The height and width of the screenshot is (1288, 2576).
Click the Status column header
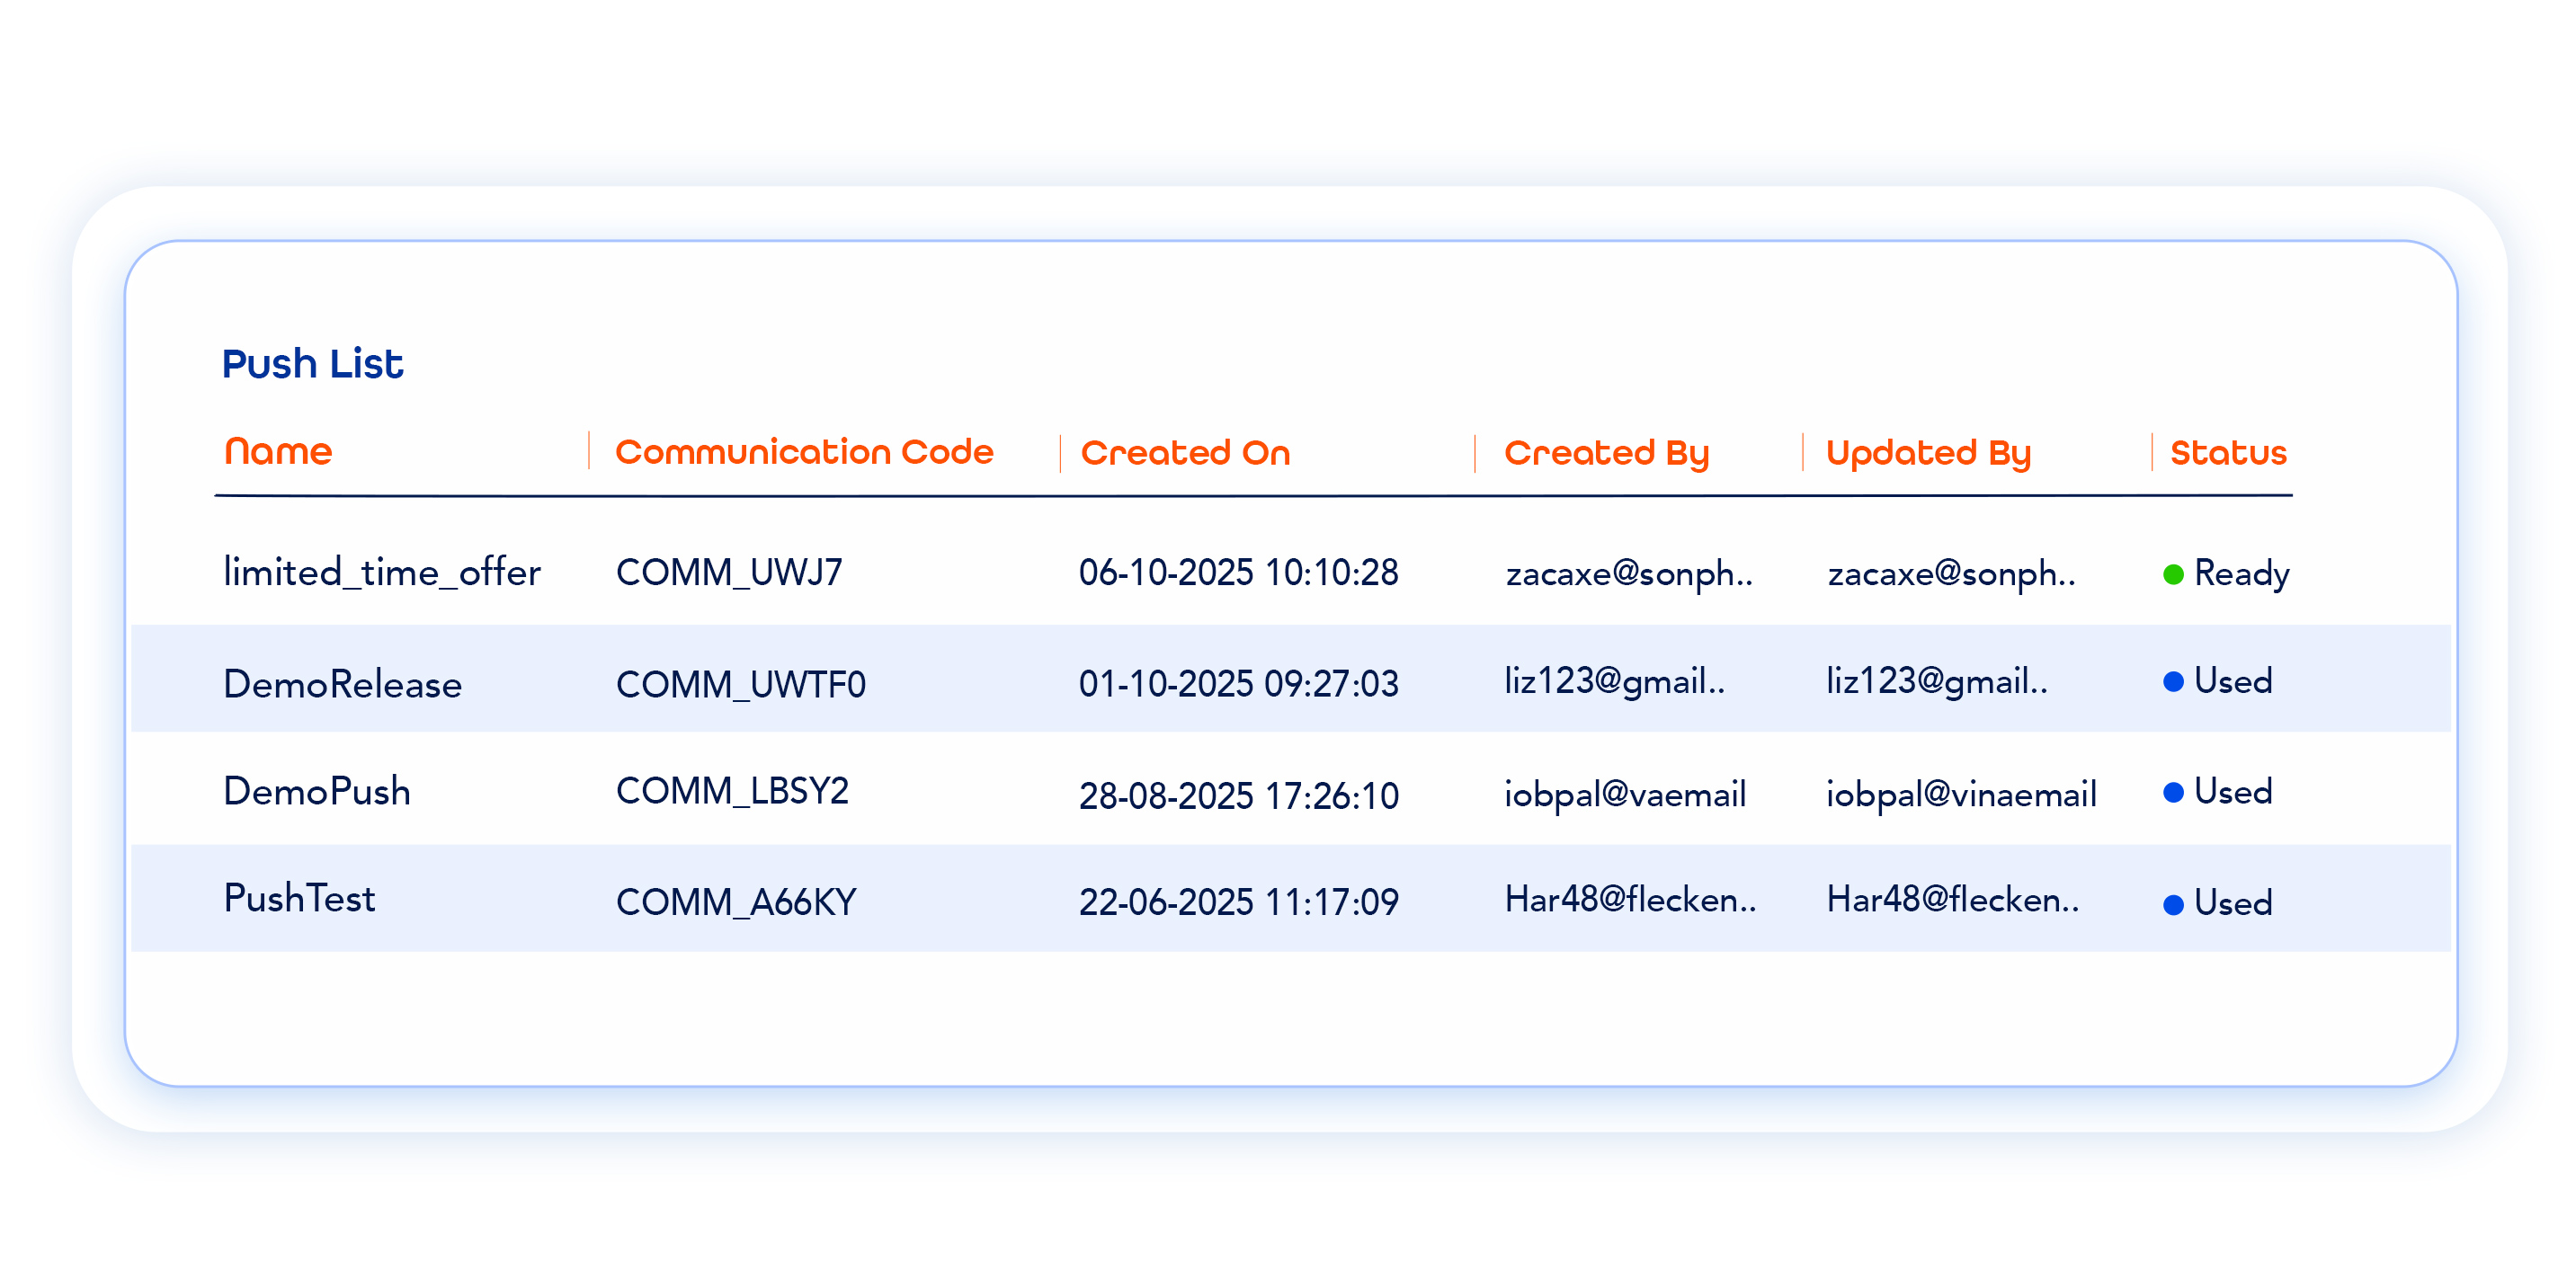[x=2228, y=453]
